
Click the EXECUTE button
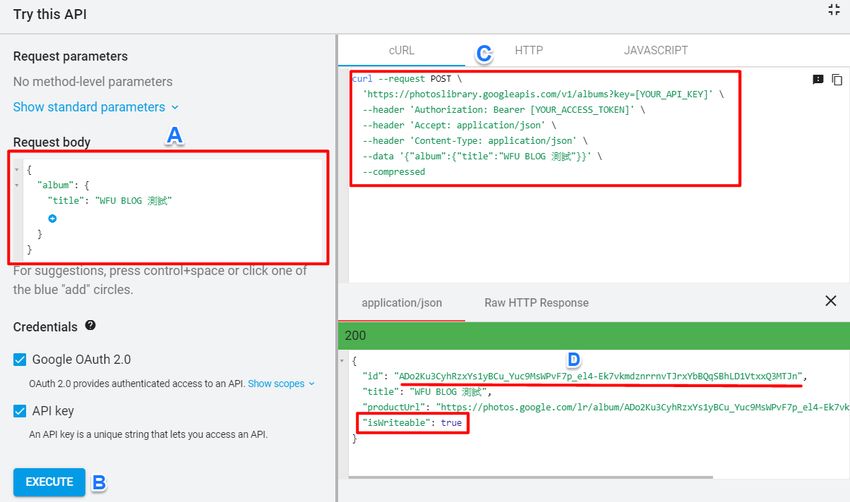49,481
